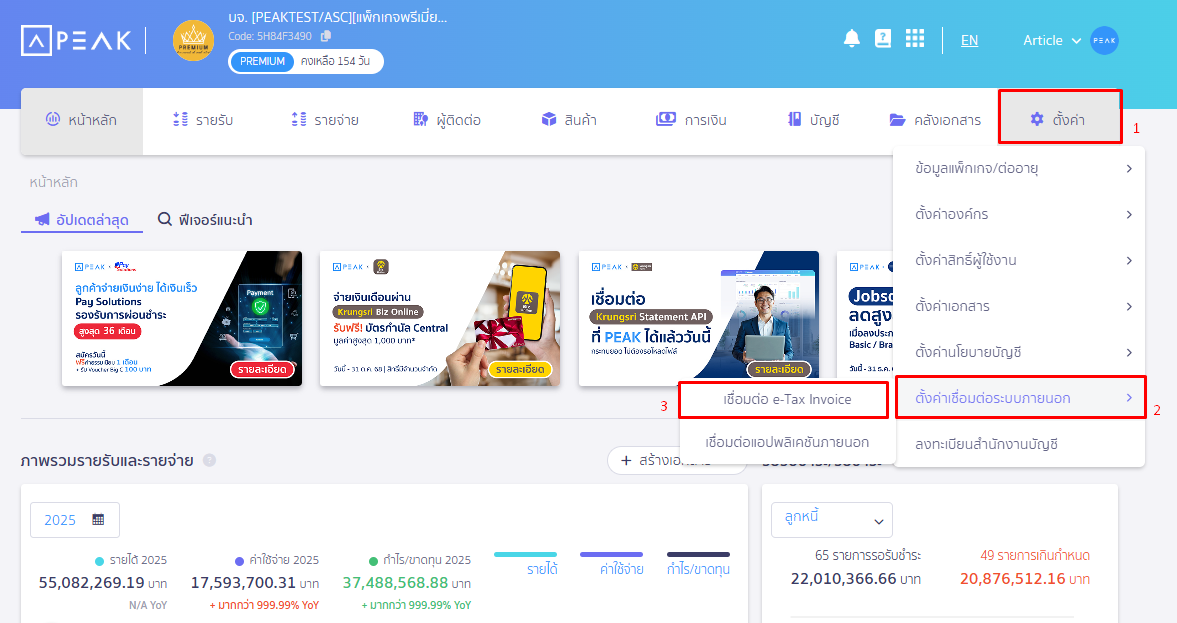Click the info icon beside income overview title
1177x623 pixels.
click(x=209, y=461)
